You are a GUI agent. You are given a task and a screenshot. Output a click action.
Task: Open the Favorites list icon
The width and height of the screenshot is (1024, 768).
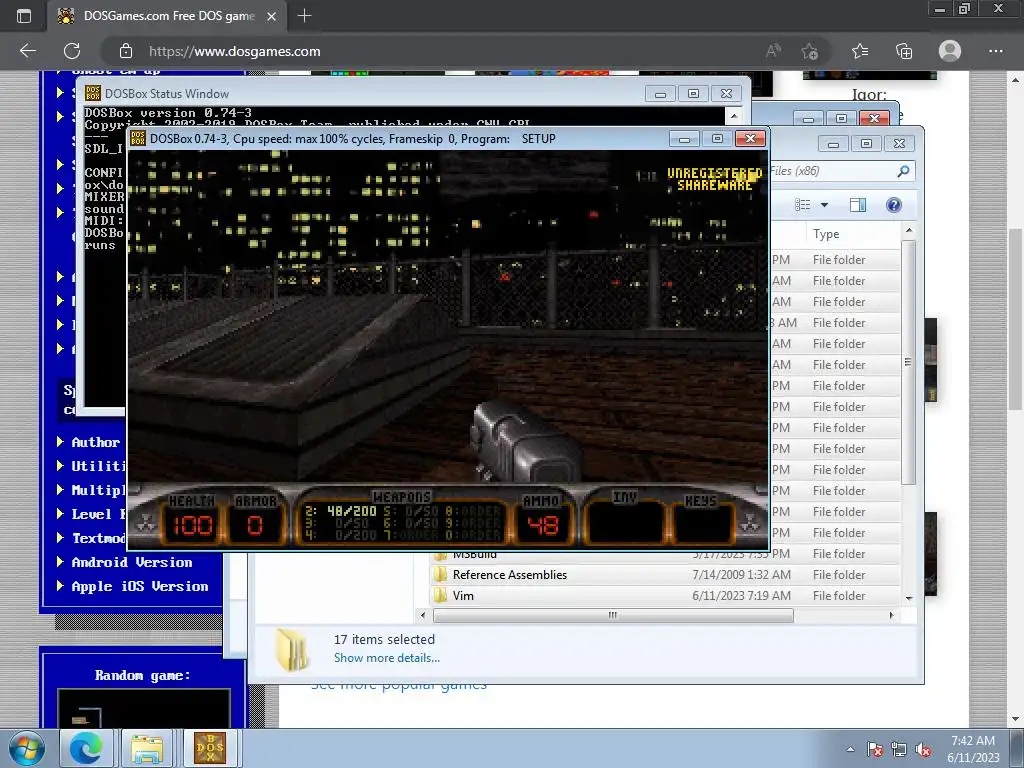860,51
